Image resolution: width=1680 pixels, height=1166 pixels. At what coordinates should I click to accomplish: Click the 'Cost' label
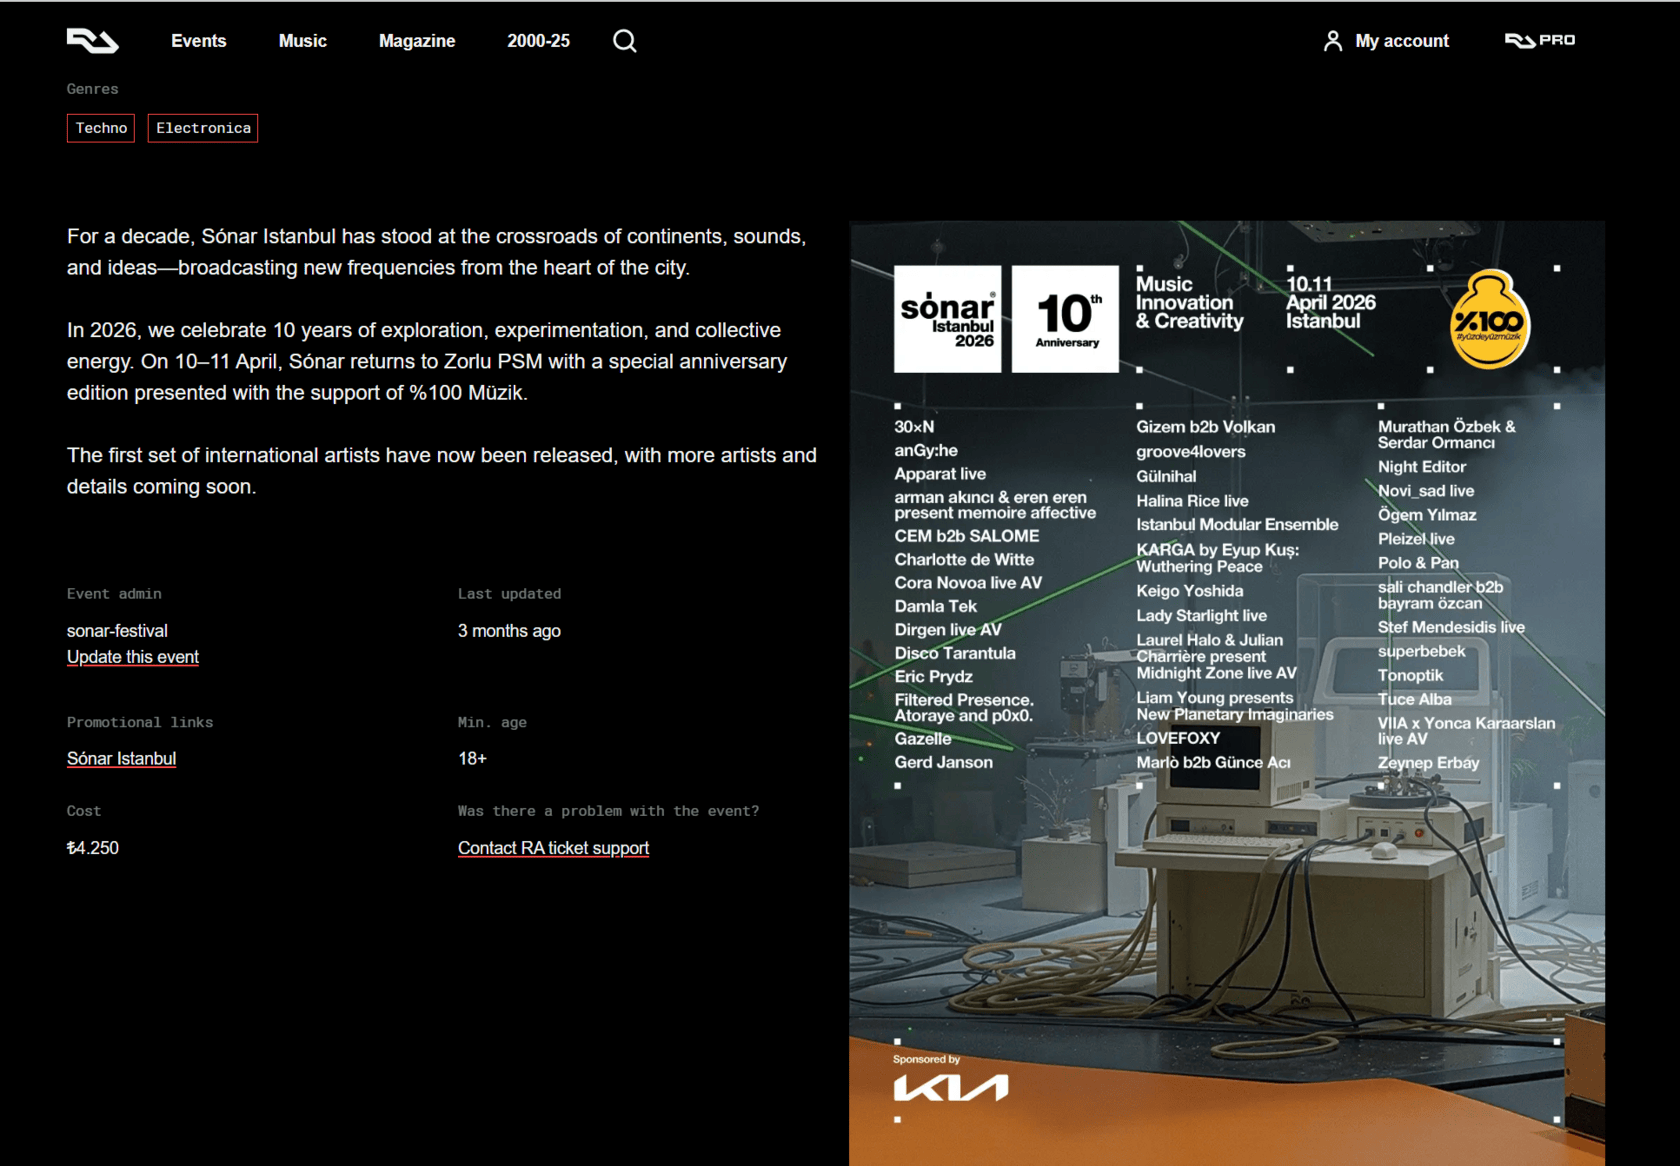click(x=84, y=811)
